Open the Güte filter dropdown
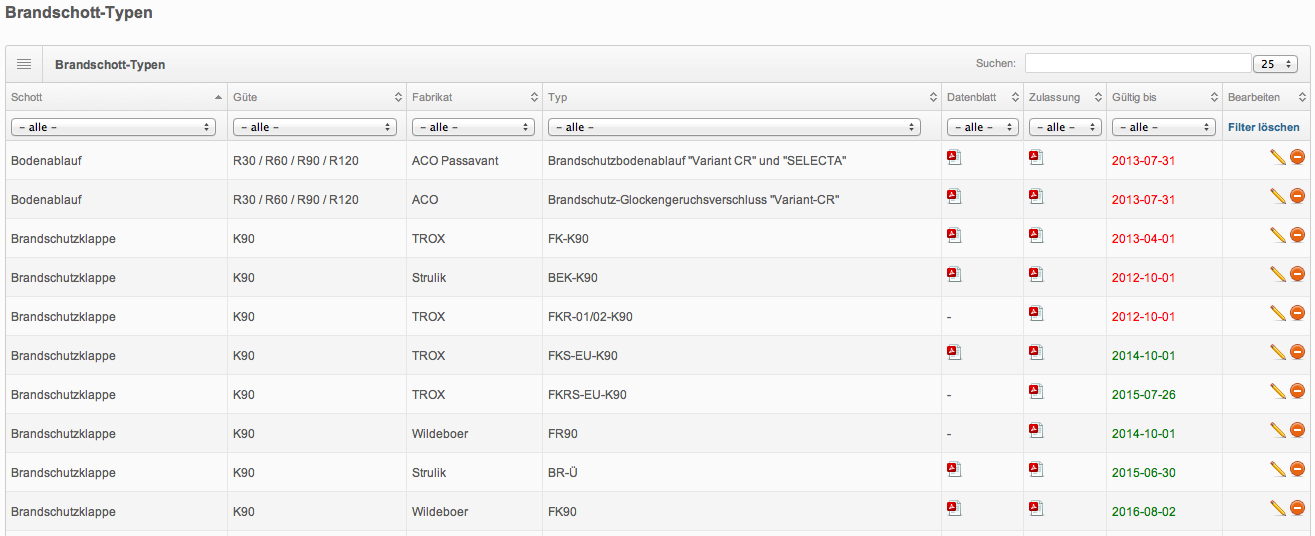 pos(315,127)
